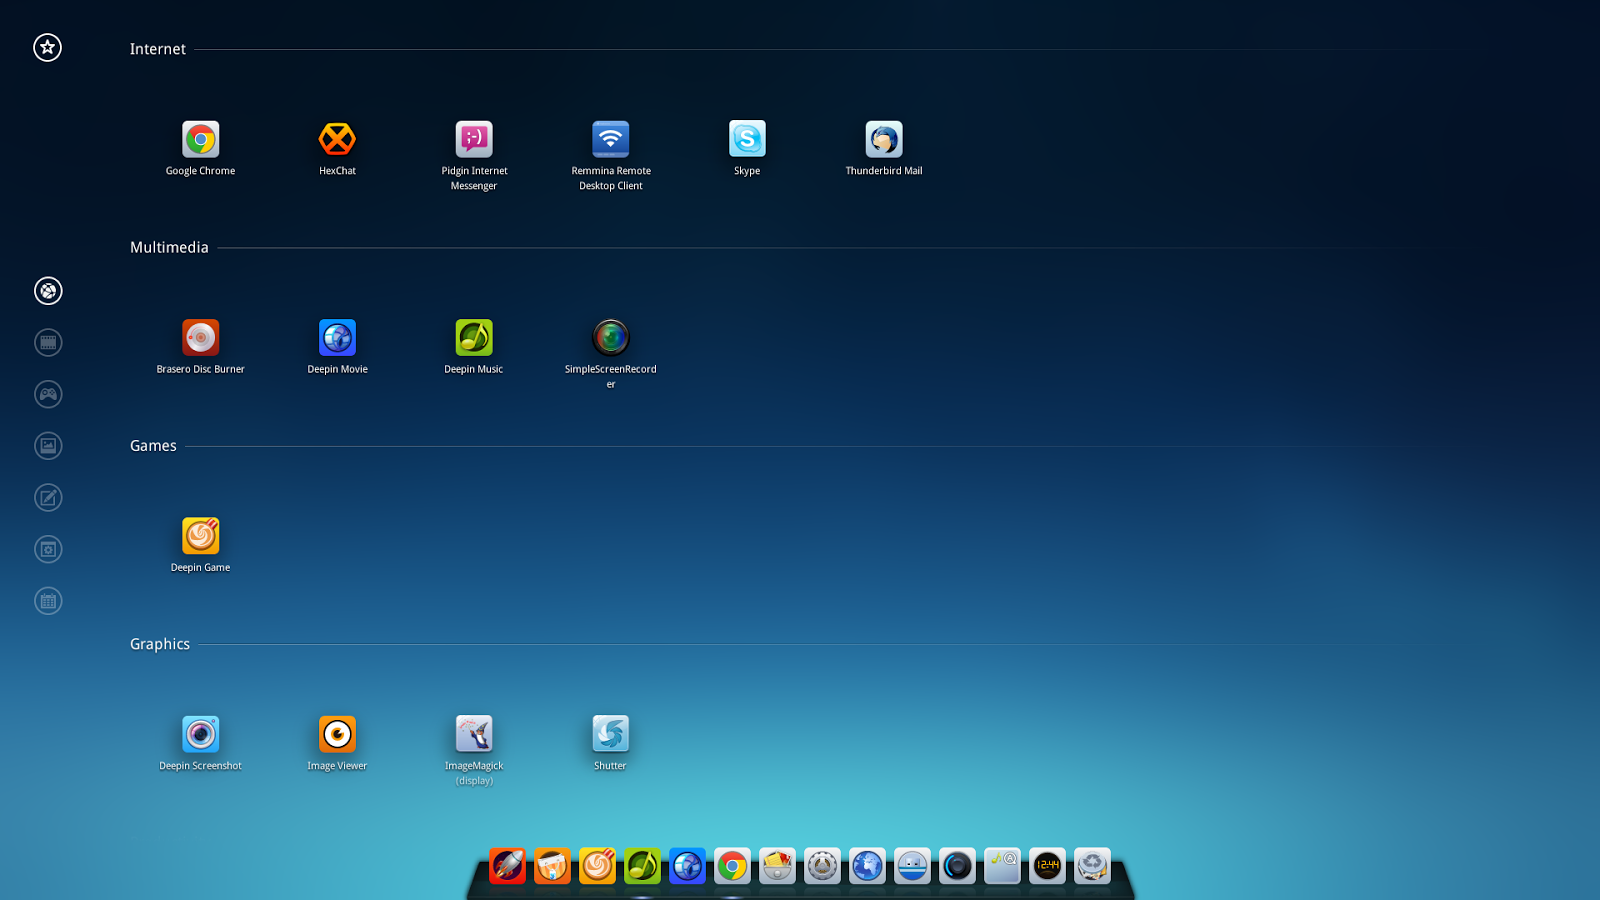This screenshot has height=900, width=1600.
Task: Select the Internet category in the sidebar
Action: [47, 291]
